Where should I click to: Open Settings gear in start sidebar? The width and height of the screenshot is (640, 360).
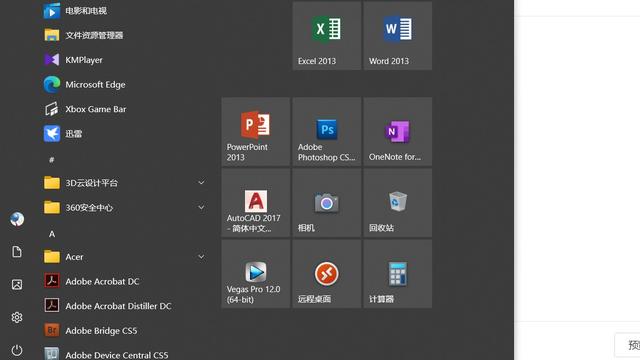coord(17,317)
